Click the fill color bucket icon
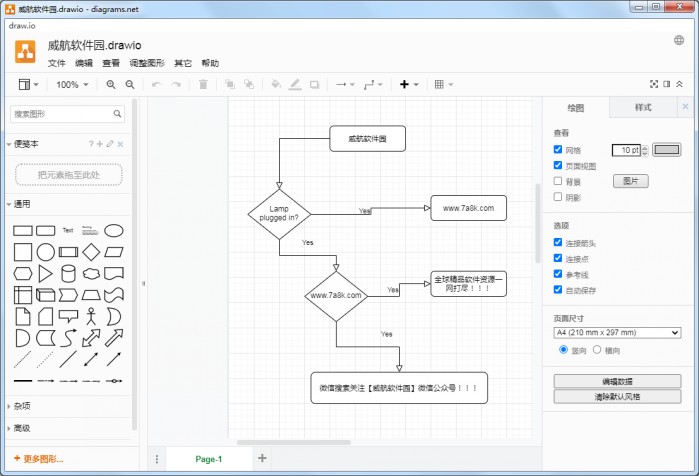The image size is (699, 476). 276,84
